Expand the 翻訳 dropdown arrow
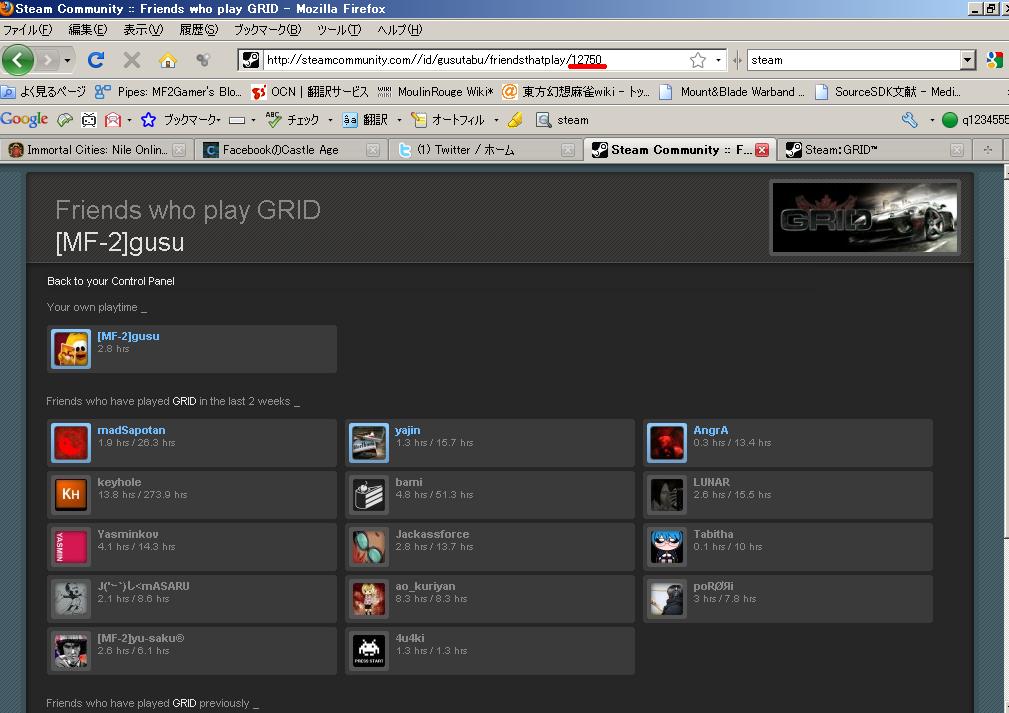Image resolution: width=1009 pixels, height=713 pixels. (399, 120)
